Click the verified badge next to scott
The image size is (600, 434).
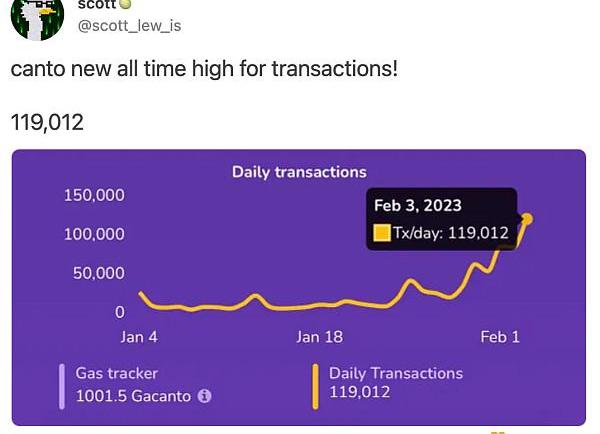(126, 4)
